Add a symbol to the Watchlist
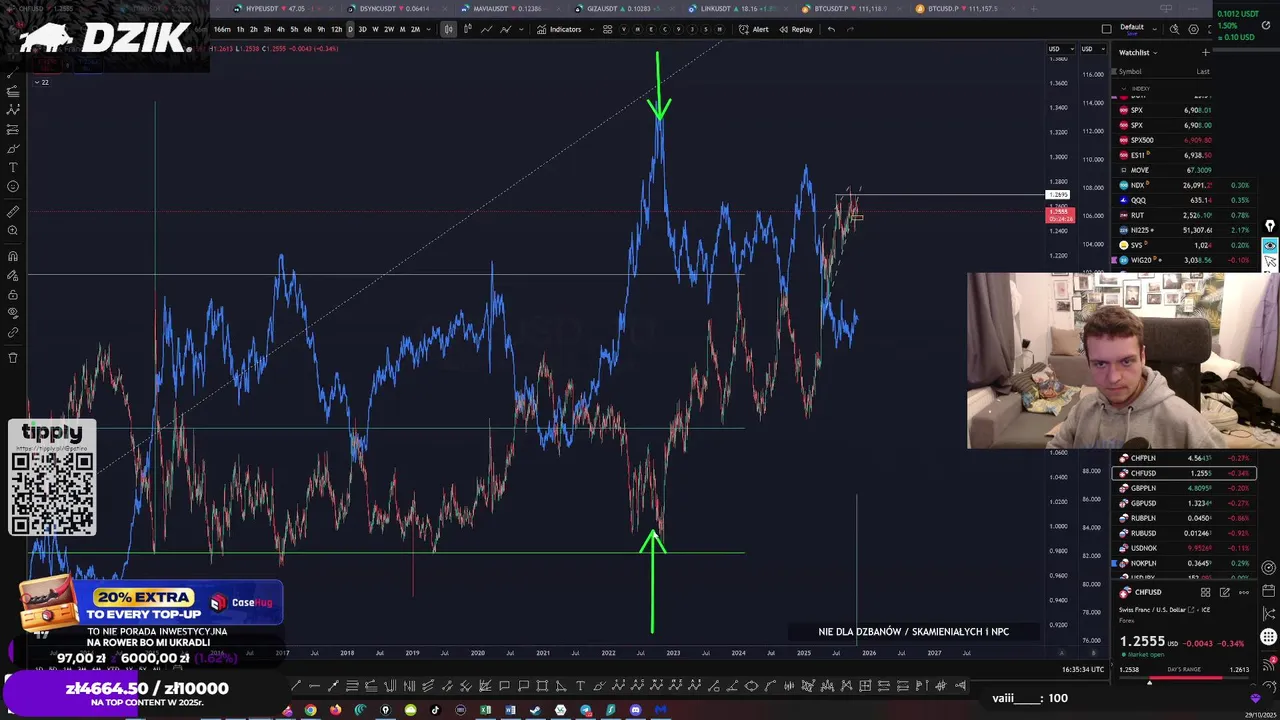Viewport: 1280px width, 720px height. click(1205, 52)
